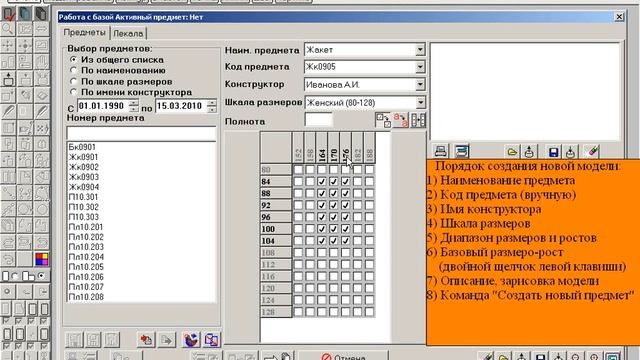The image size is (640, 360).
Task: Select item 'Жк0901' in the list
Action: [84, 157]
